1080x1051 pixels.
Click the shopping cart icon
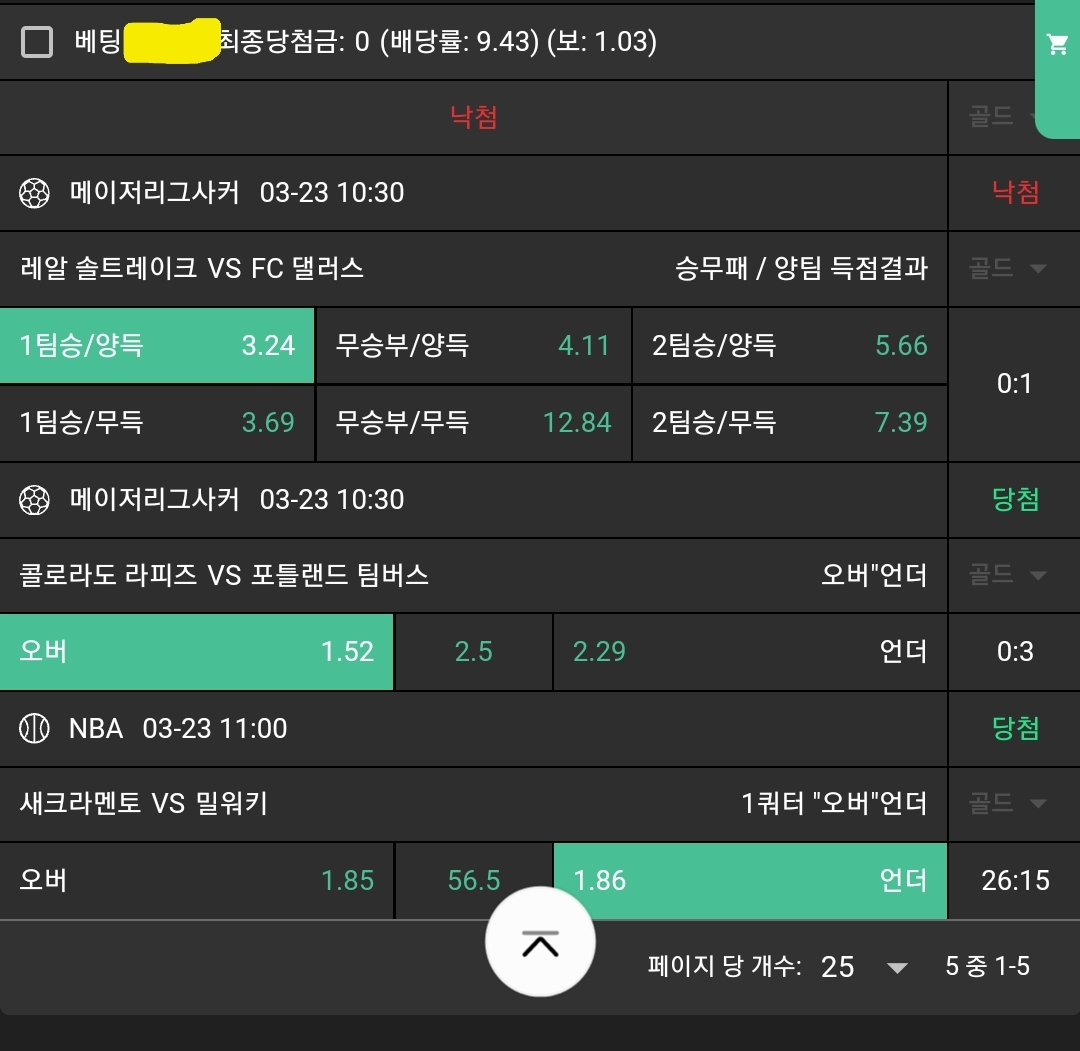coord(1057,44)
